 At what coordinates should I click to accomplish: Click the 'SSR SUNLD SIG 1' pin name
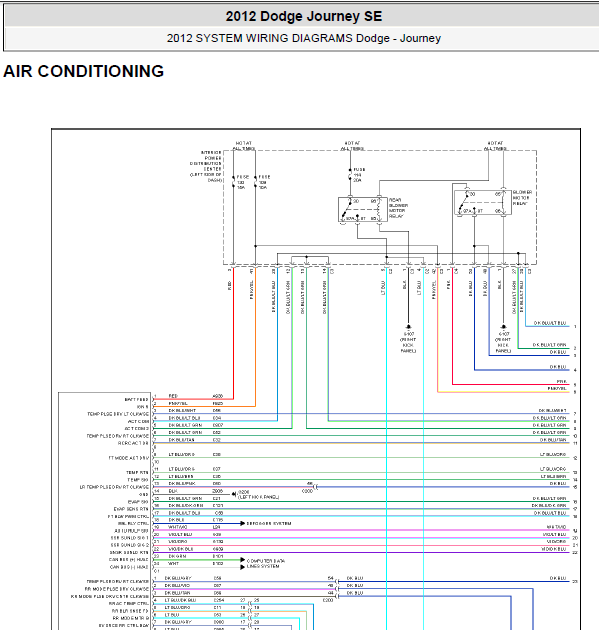coord(130,538)
